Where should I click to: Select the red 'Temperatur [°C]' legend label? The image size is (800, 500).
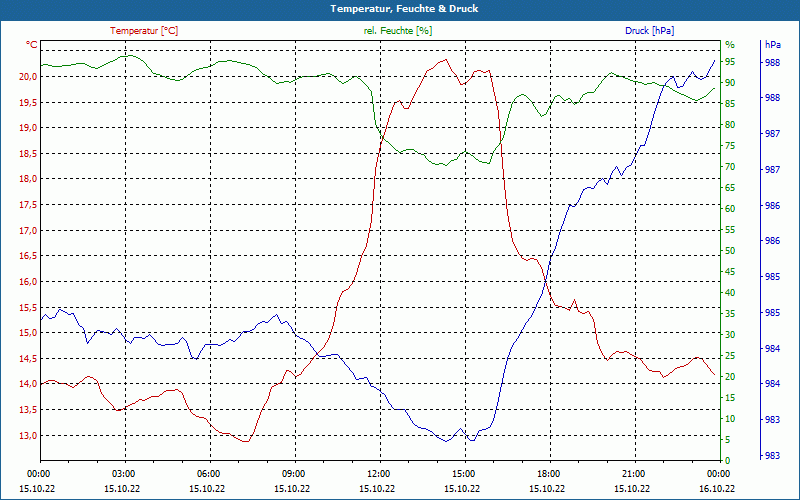tap(144, 31)
